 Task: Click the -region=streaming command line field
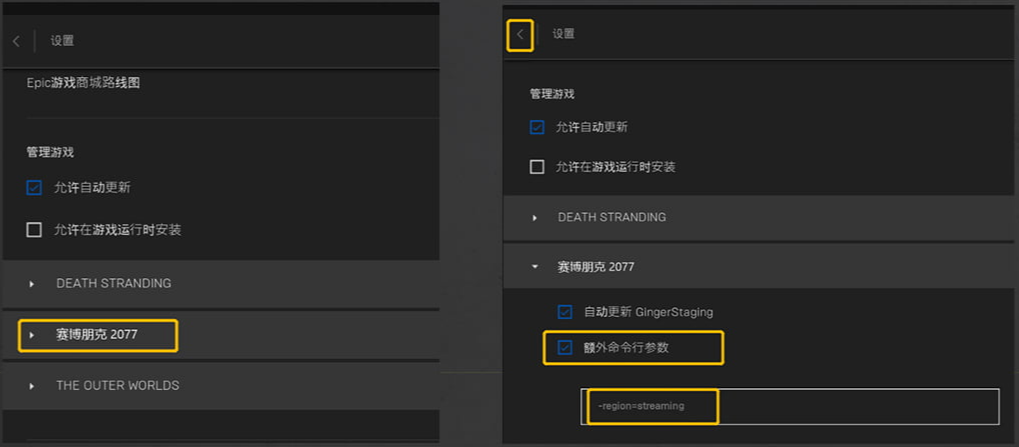pos(790,407)
